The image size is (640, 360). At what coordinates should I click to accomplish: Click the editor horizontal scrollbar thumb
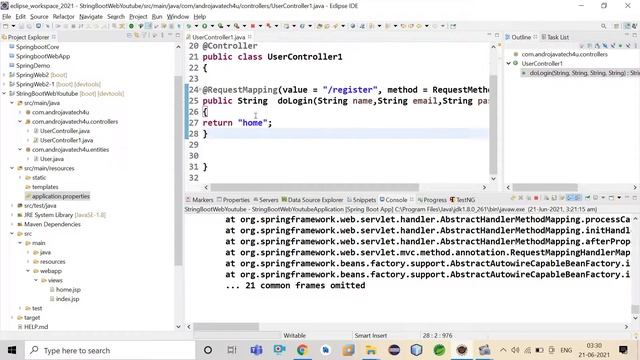click(x=314, y=187)
